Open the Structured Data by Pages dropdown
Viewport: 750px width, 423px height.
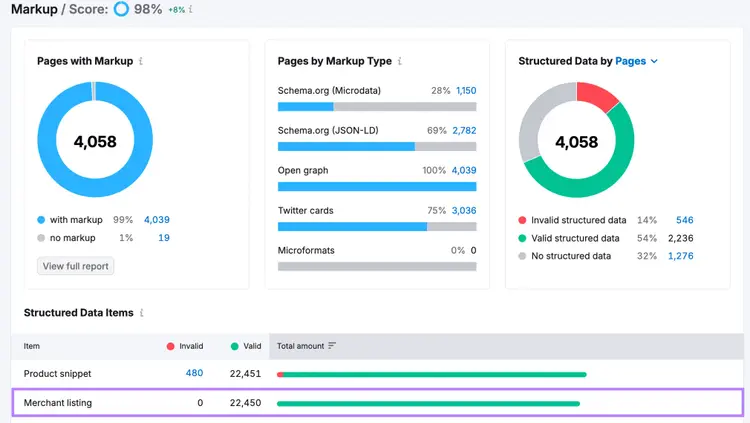tap(636, 61)
